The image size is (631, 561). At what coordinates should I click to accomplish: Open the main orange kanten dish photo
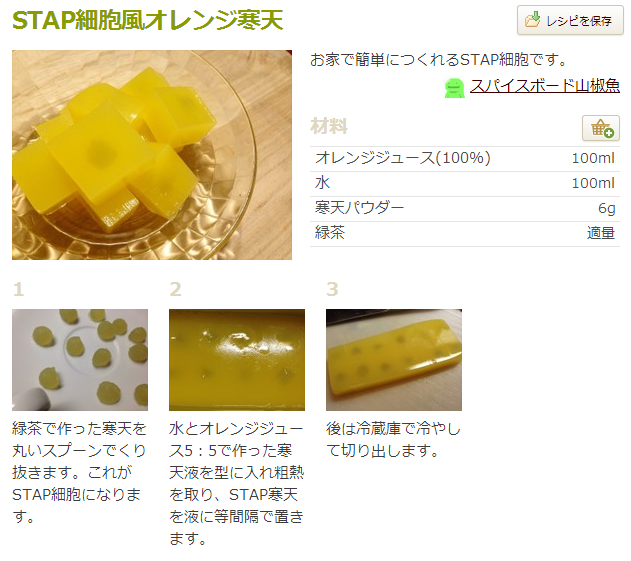click(152, 155)
